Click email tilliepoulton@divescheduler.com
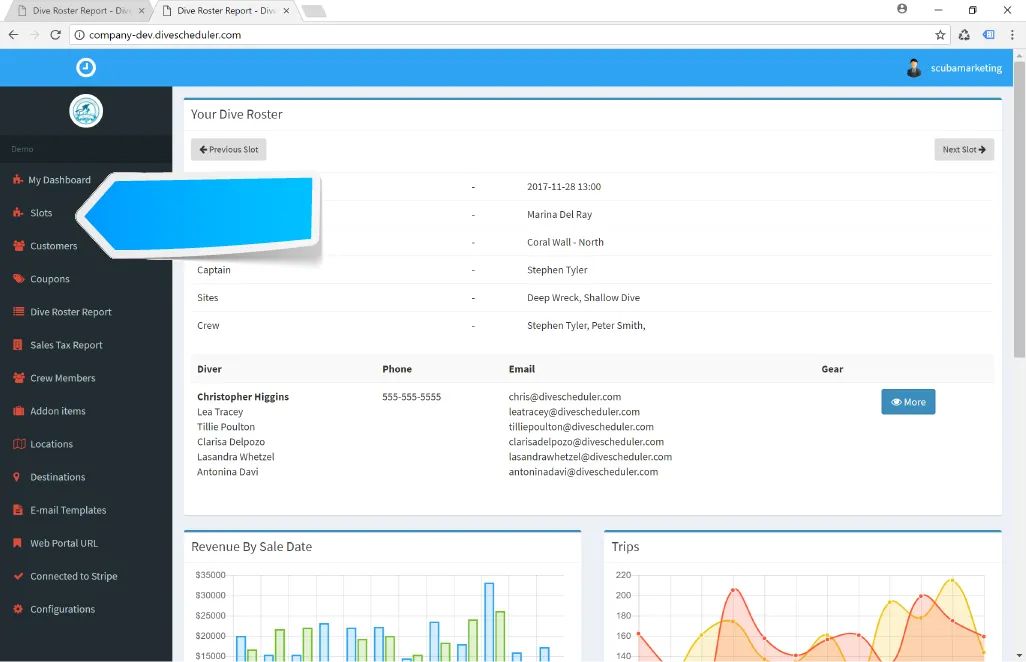The image size is (1026, 662). pos(581,427)
